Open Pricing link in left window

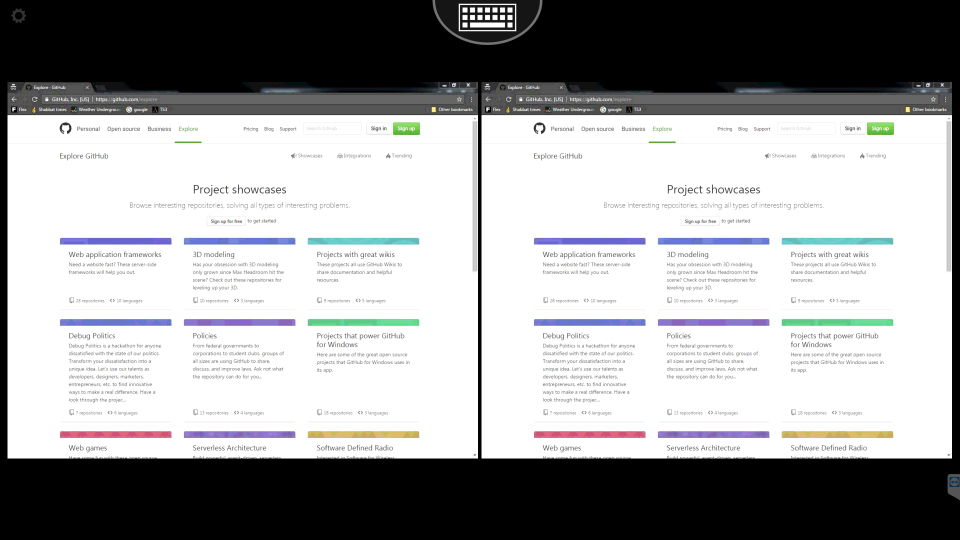tap(250, 129)
